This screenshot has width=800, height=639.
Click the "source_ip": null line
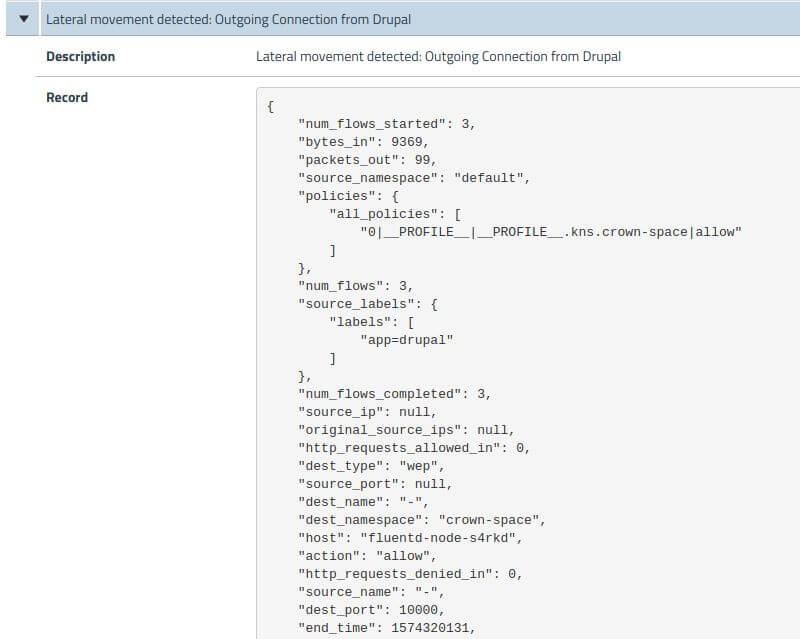point(367,412)
